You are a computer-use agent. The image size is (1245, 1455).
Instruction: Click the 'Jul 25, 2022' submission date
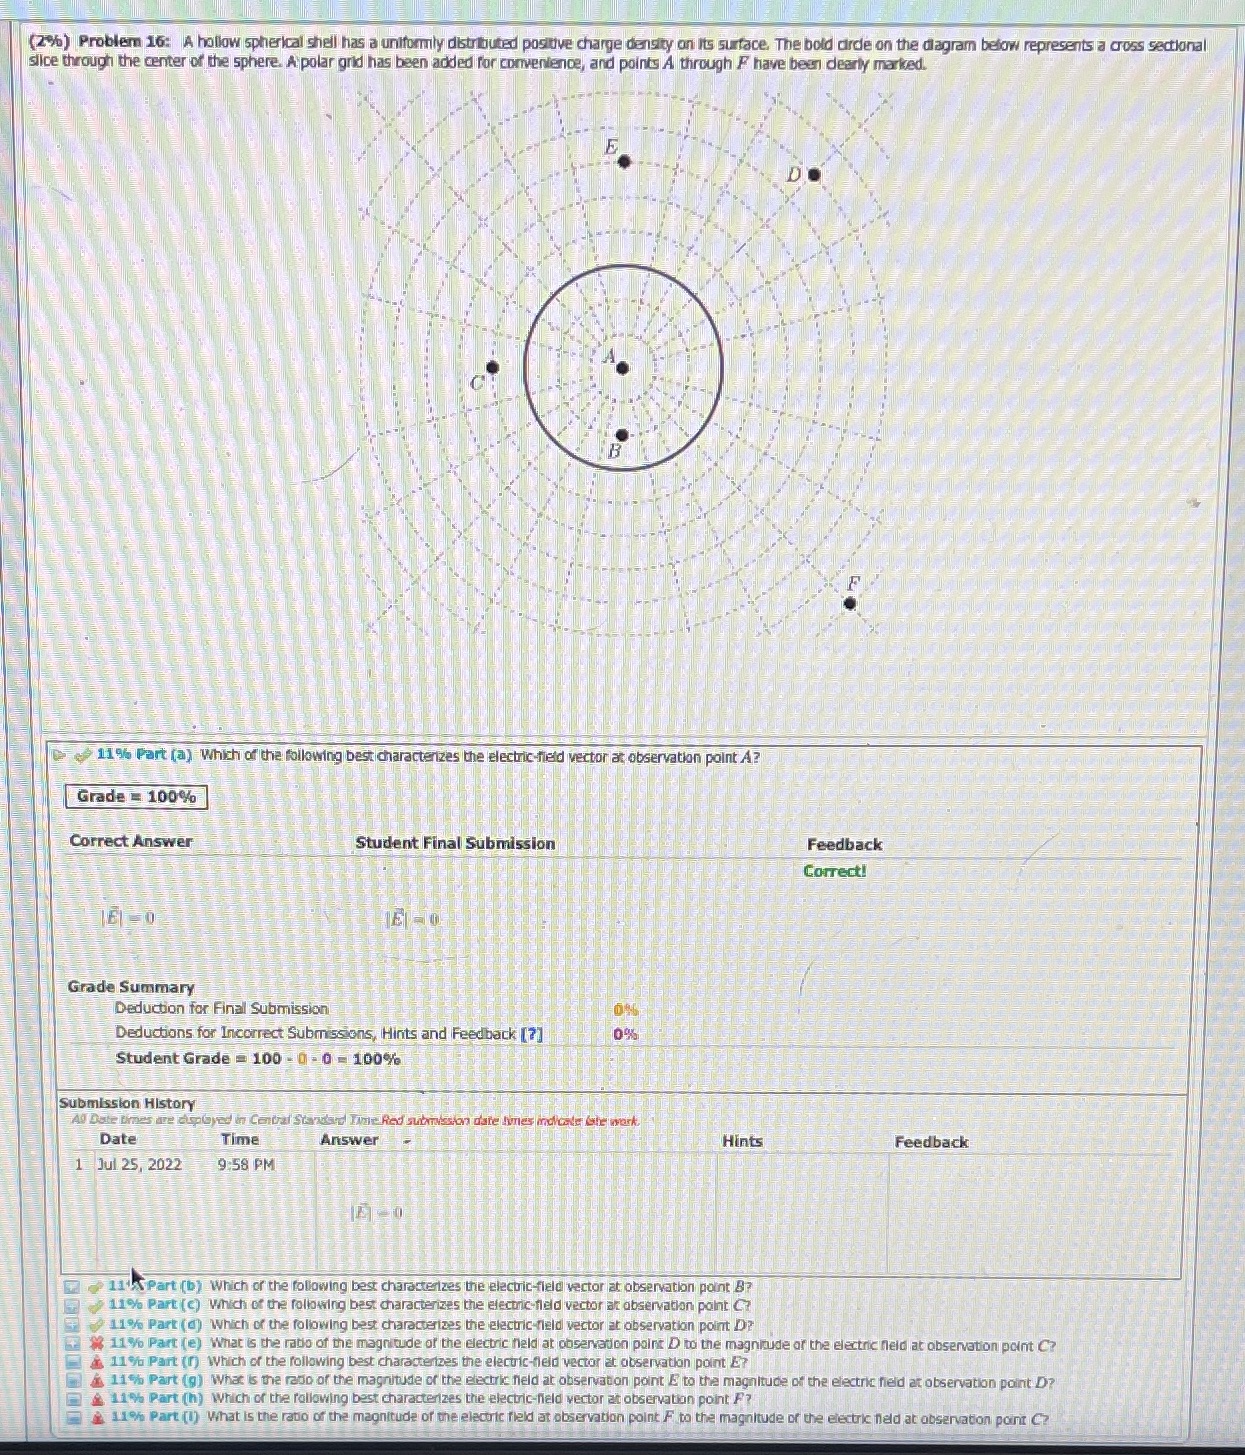tap(140, 1165)
